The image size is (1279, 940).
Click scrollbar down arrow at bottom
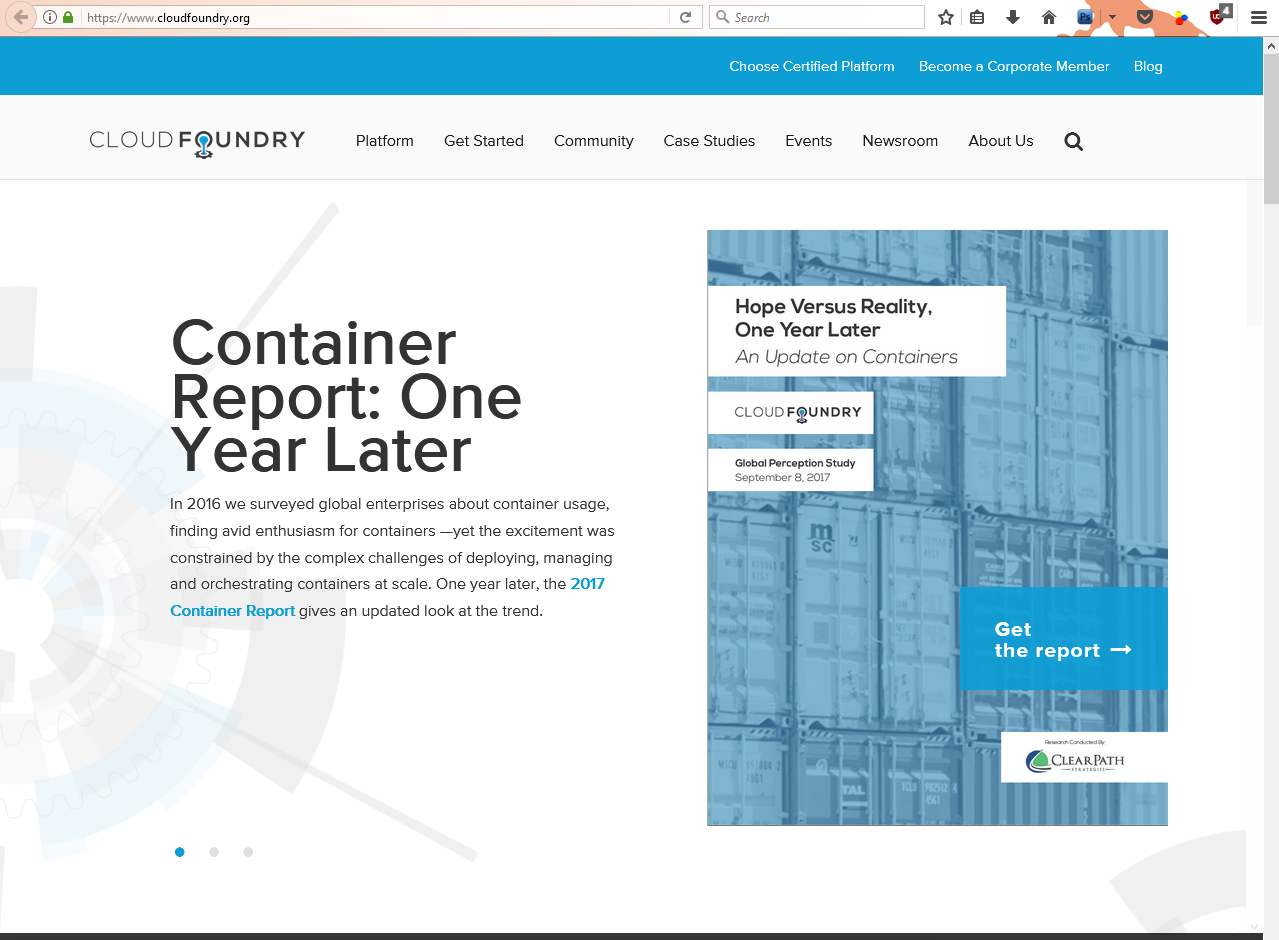tap(1256, 927)
